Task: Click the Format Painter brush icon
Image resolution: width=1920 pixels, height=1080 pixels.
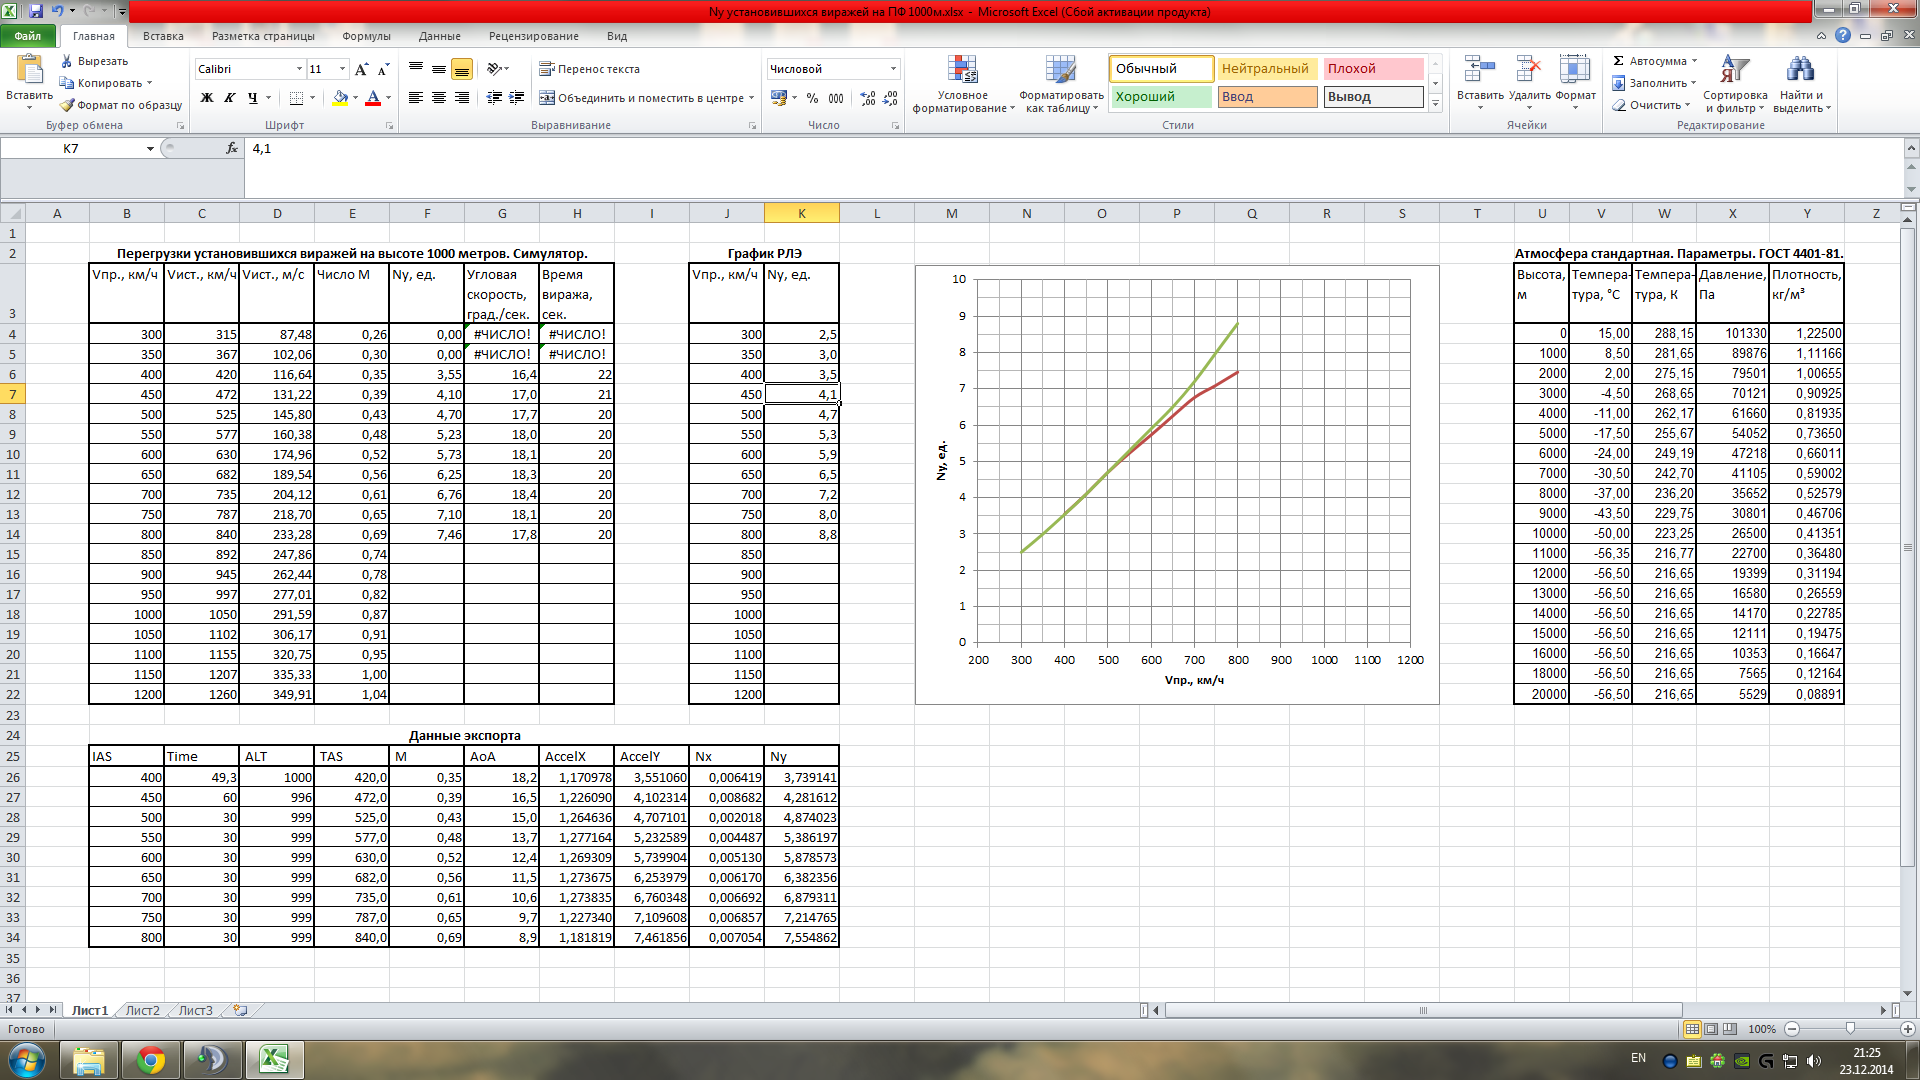Action: pyautogui.click(x=67, y=105)
